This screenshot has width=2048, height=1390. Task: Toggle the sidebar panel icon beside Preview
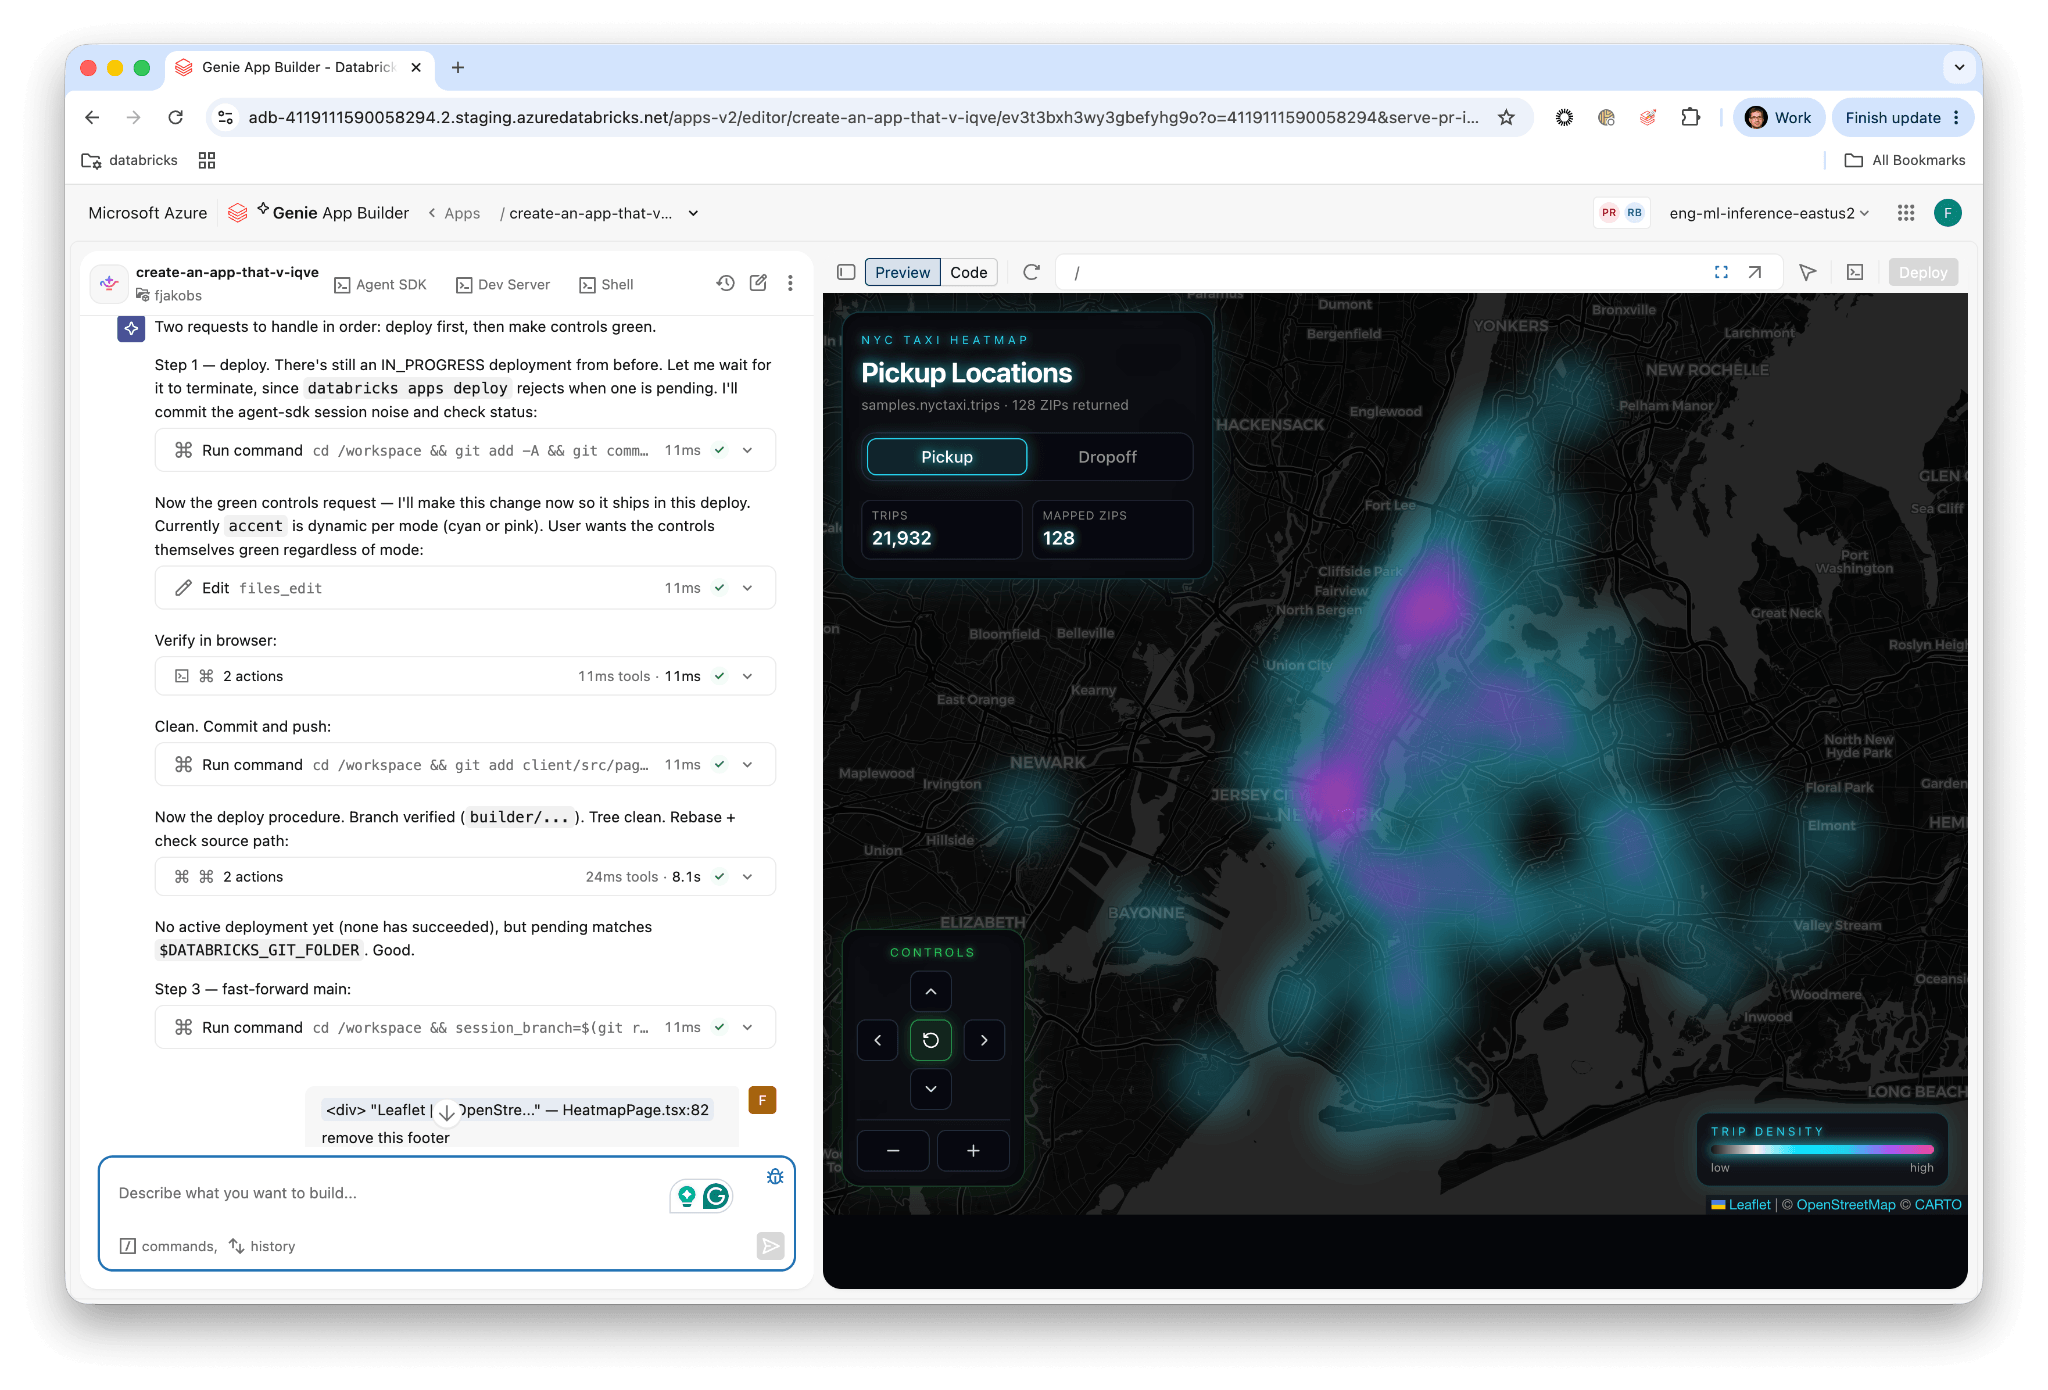click(x=846, y=272)
